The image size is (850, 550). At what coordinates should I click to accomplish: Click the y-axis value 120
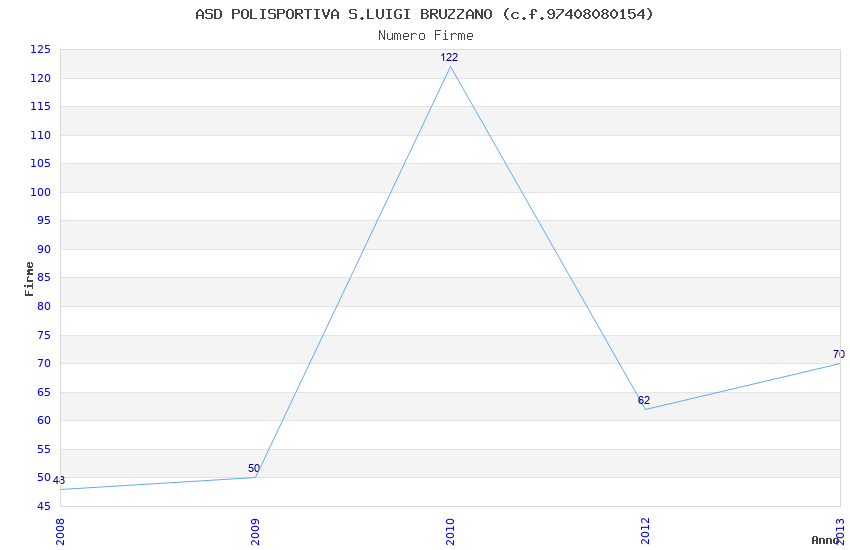point(40,79)
